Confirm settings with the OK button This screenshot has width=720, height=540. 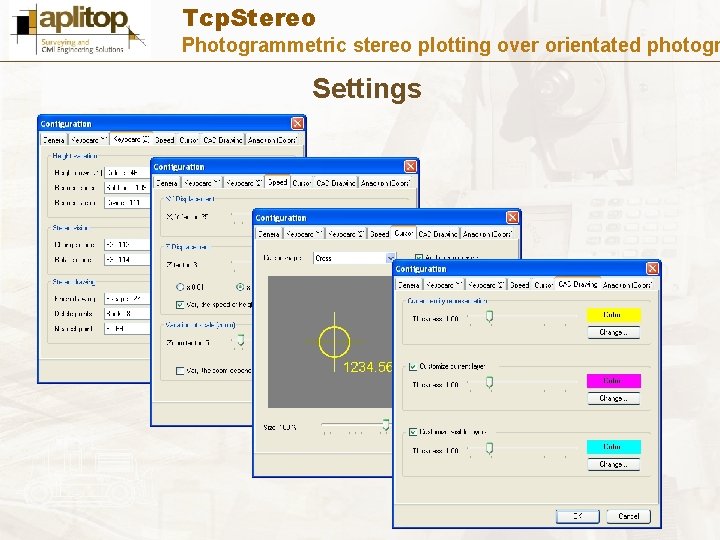[x=578, y=516]
